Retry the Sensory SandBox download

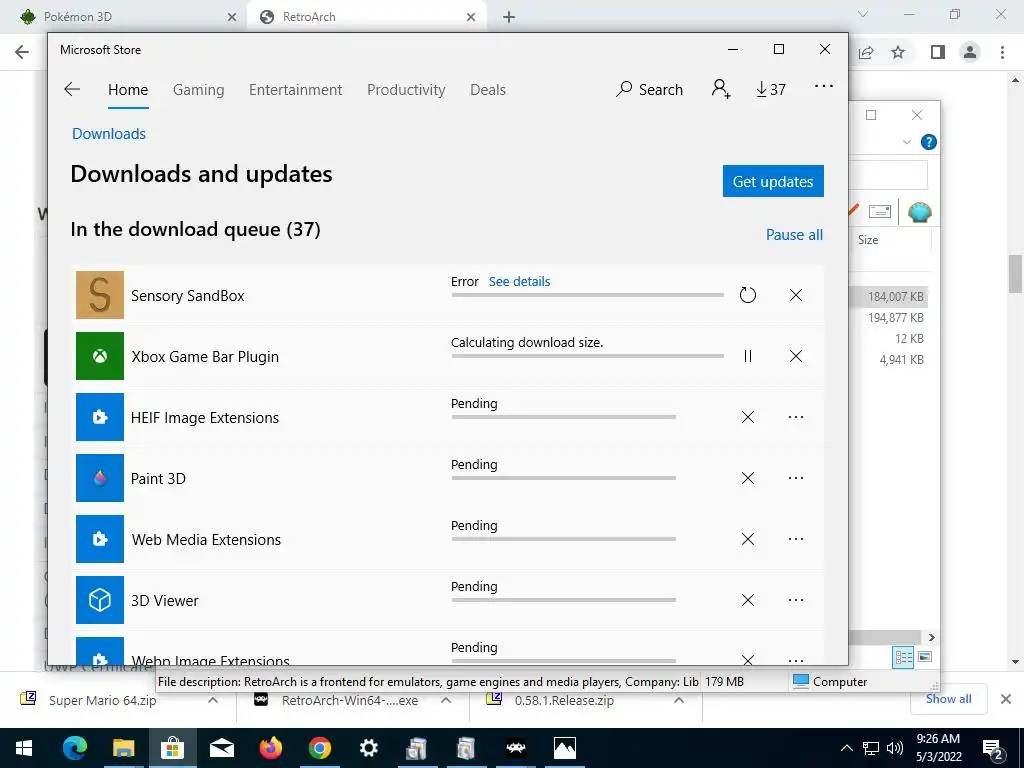[748, 295]
